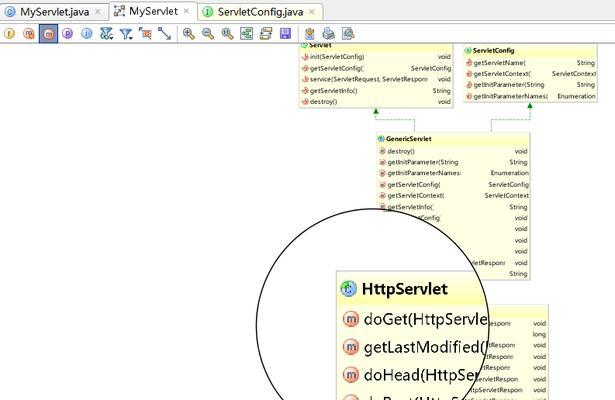Click the doHead method in magnified HttpServlet
The width and height of the screenshot is (615, 400).
(x=410, y=375)
